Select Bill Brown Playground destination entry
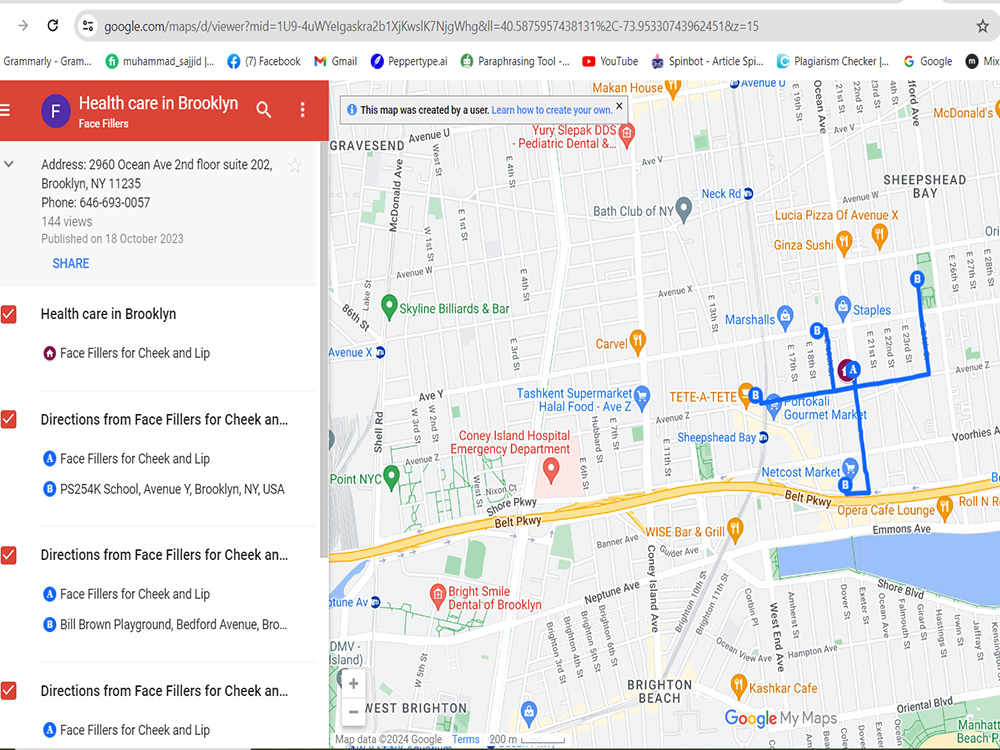The height and width of the screenshot is (750, 1000). point(164,624)
